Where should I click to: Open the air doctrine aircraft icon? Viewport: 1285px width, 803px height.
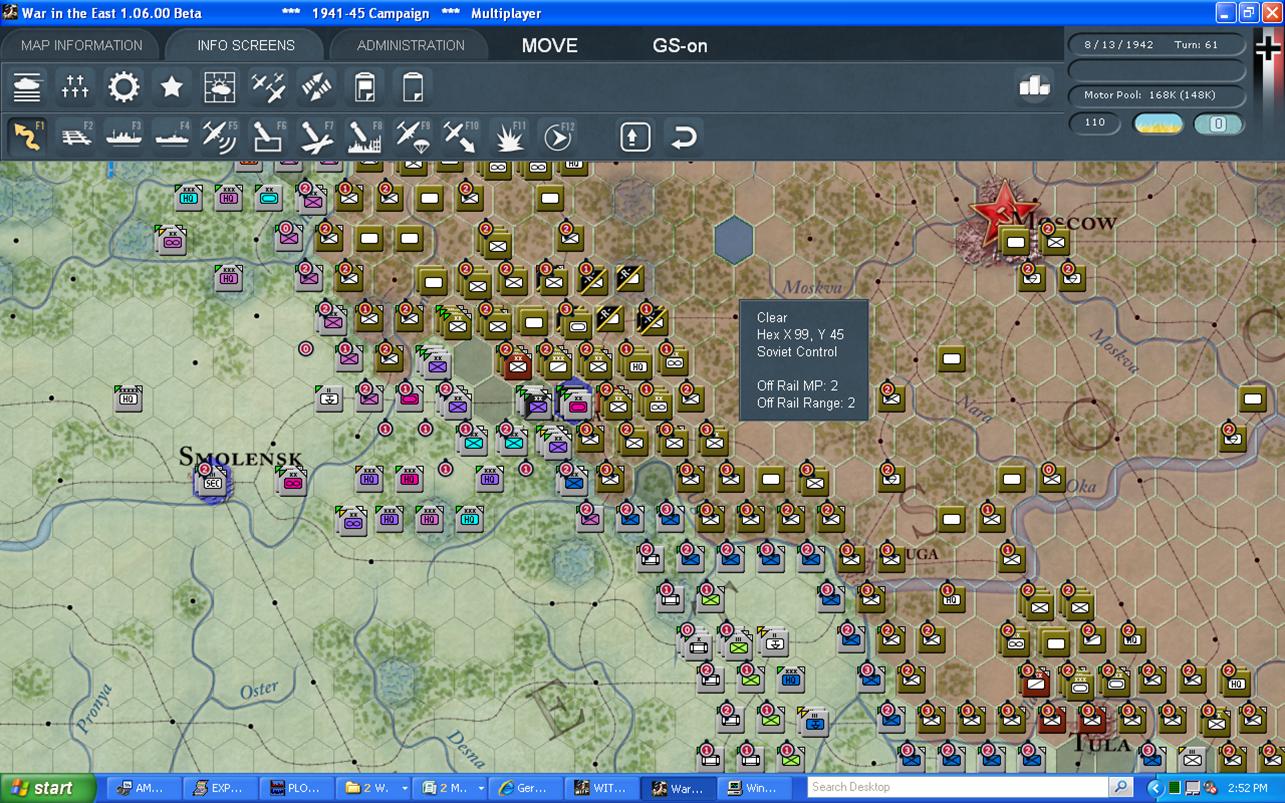268,87
